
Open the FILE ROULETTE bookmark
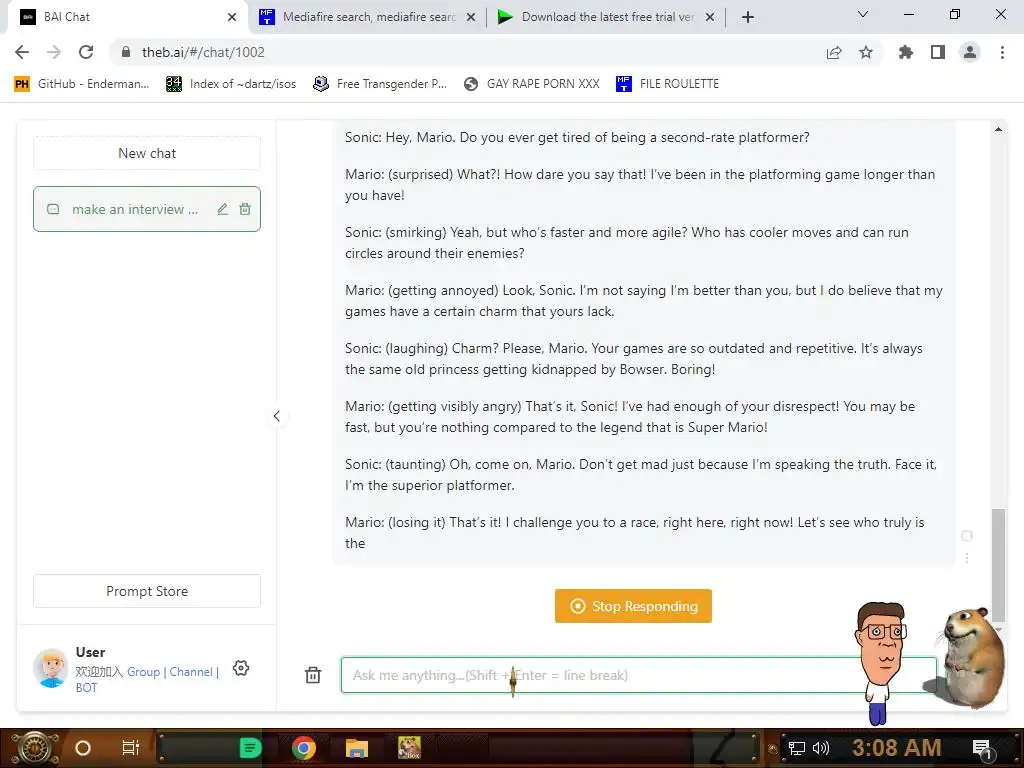tap(667, 84)
